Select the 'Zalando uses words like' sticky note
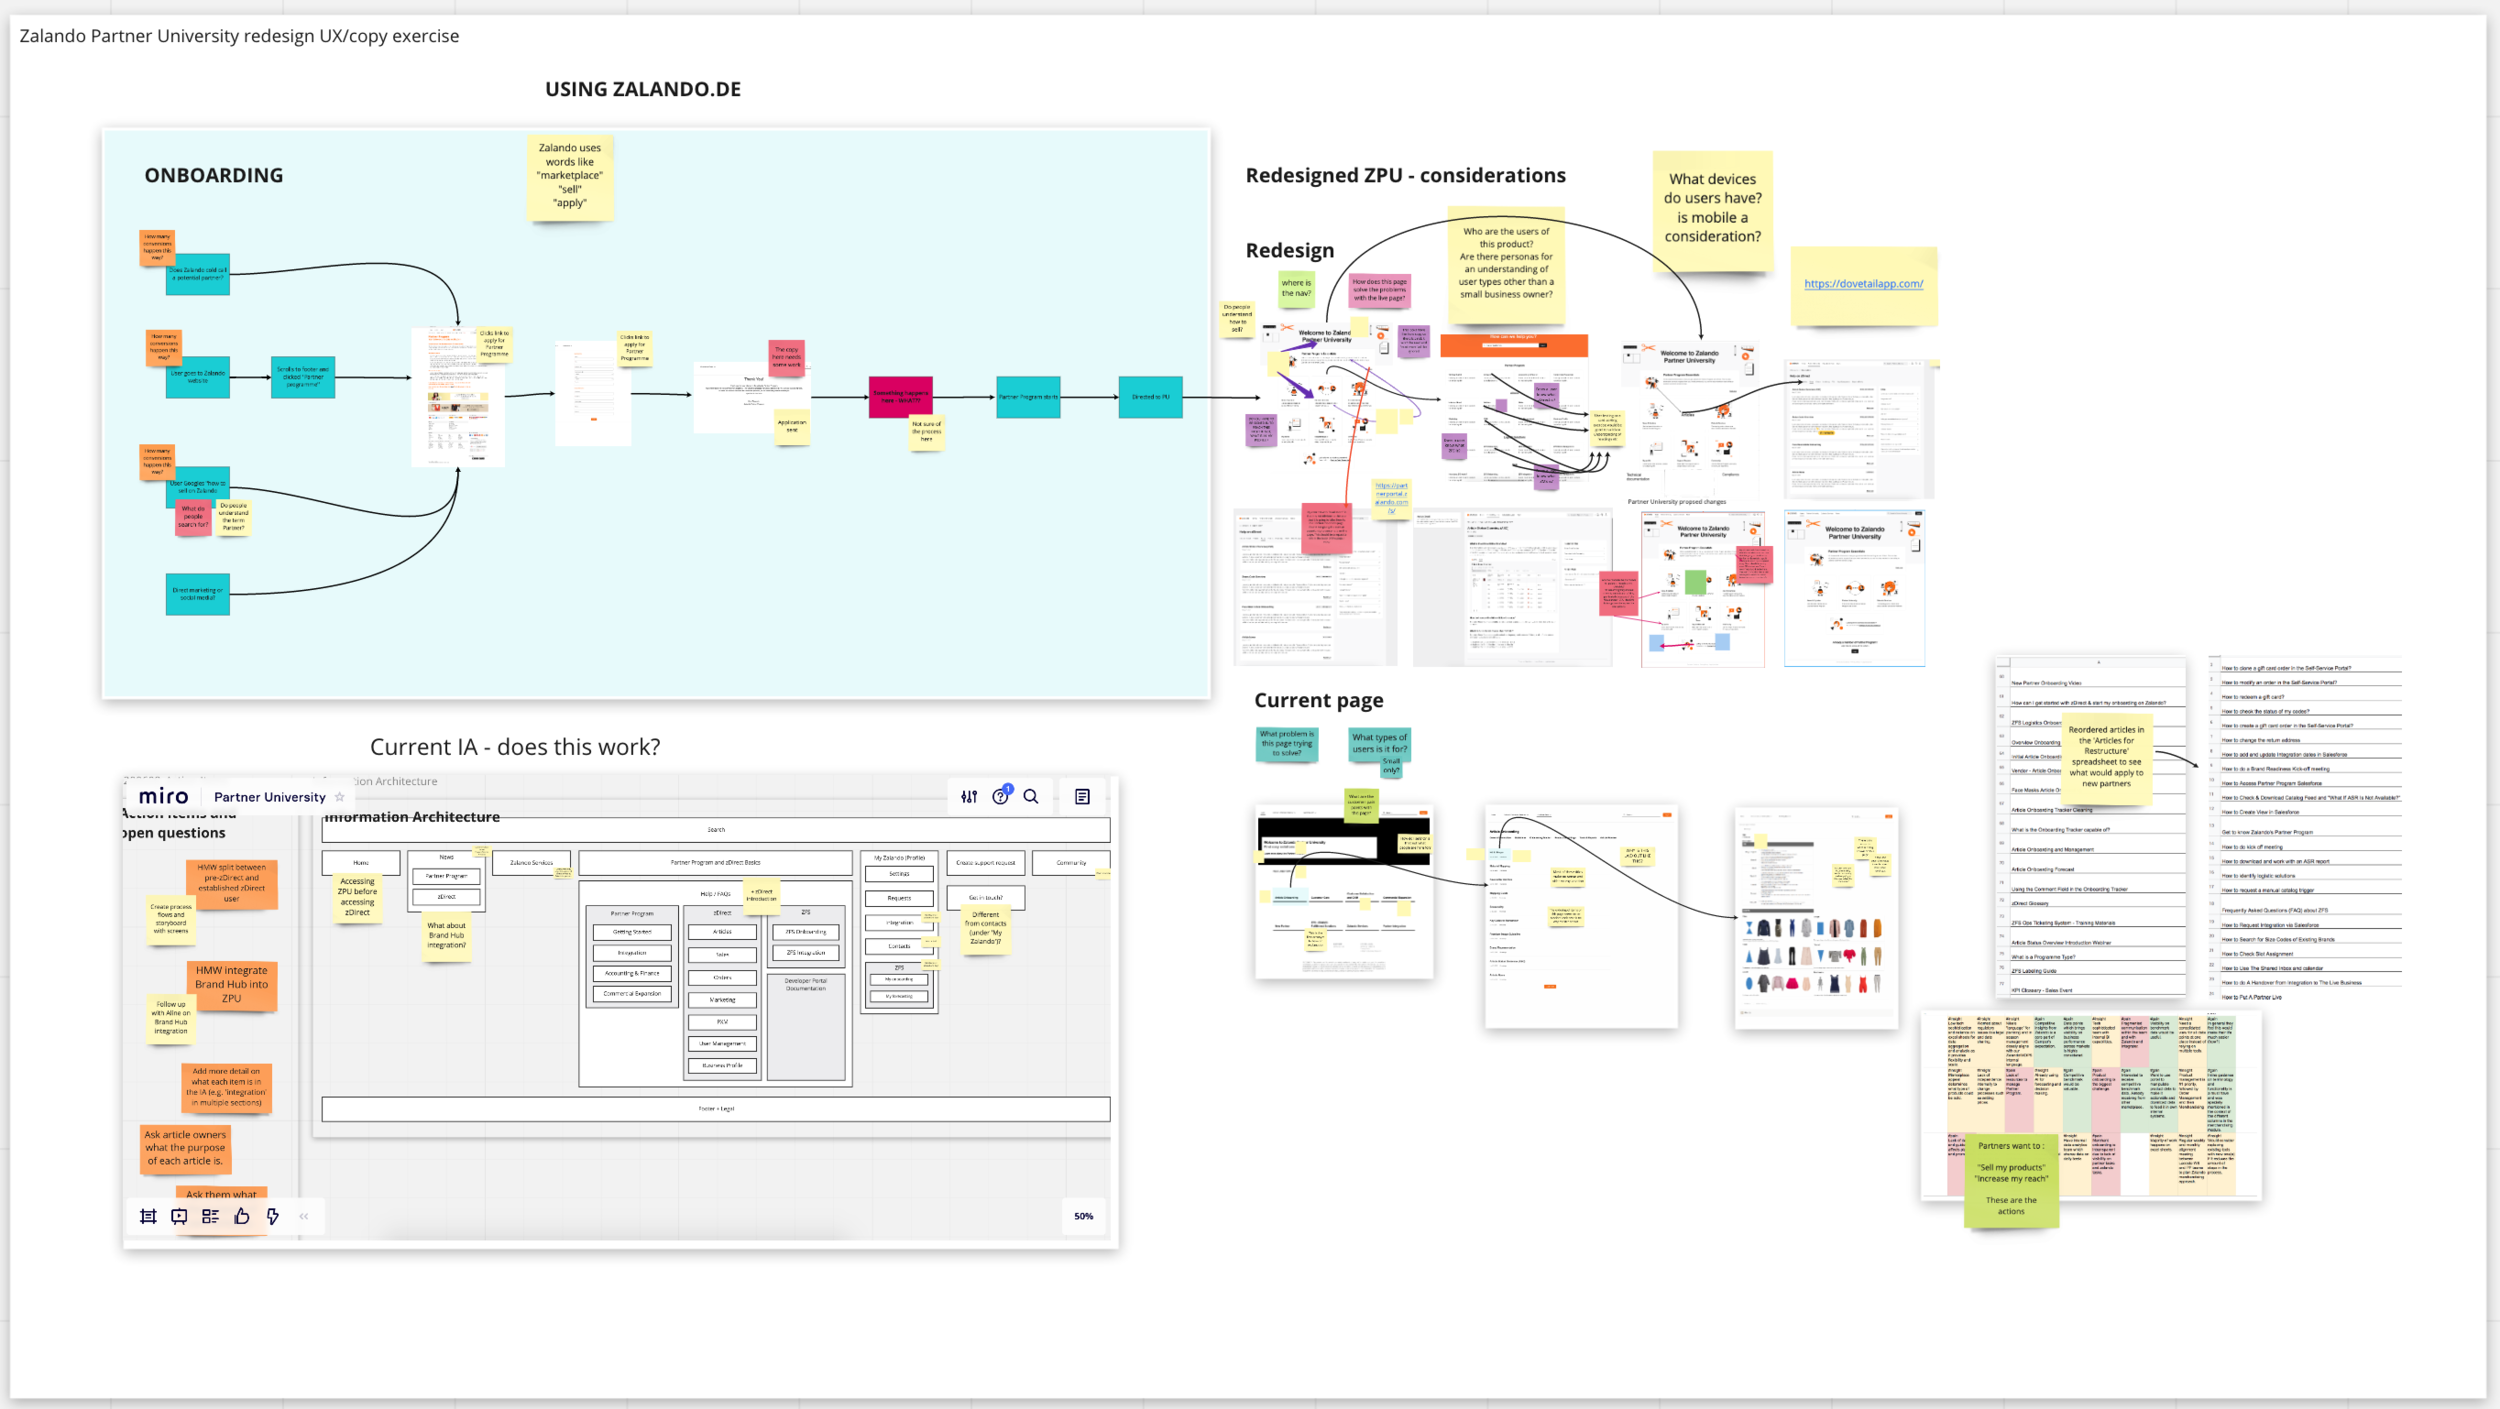Image resolution: width=2500 pixels, height=1409 pixels. pyautogui.click(x=570, y=177)
